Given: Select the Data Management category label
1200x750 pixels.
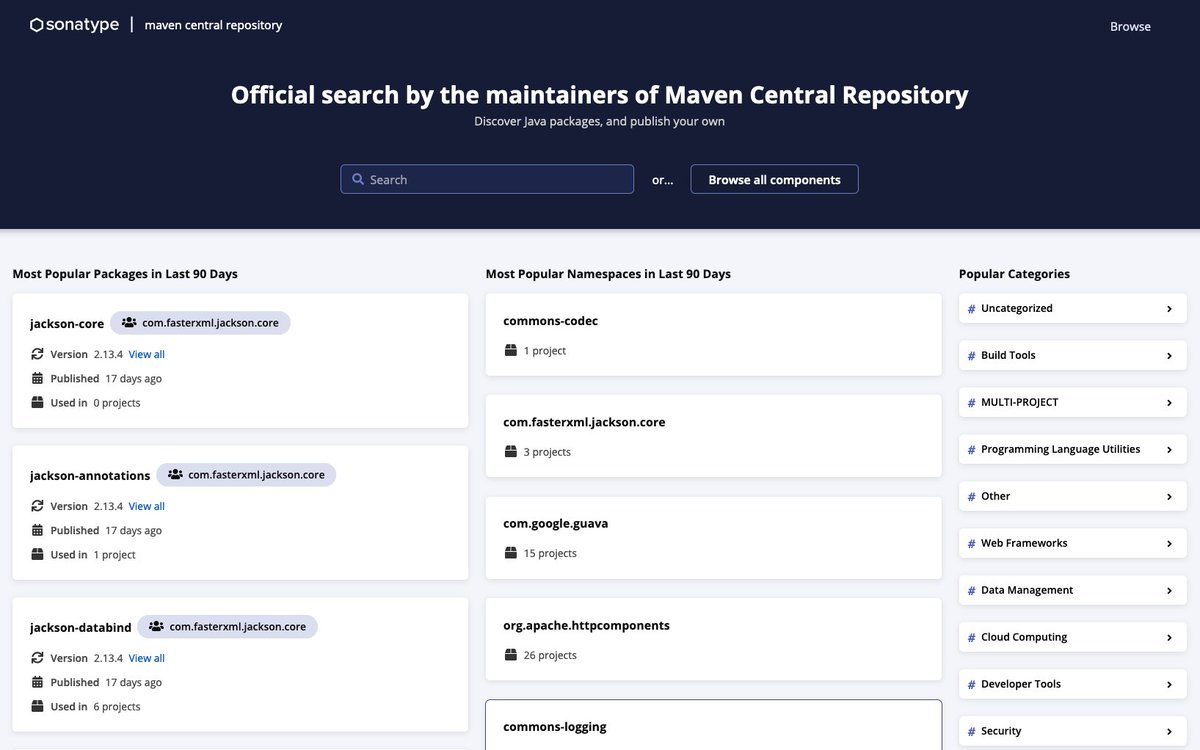Looking at the screenshot, I should tap(1027, 590).
